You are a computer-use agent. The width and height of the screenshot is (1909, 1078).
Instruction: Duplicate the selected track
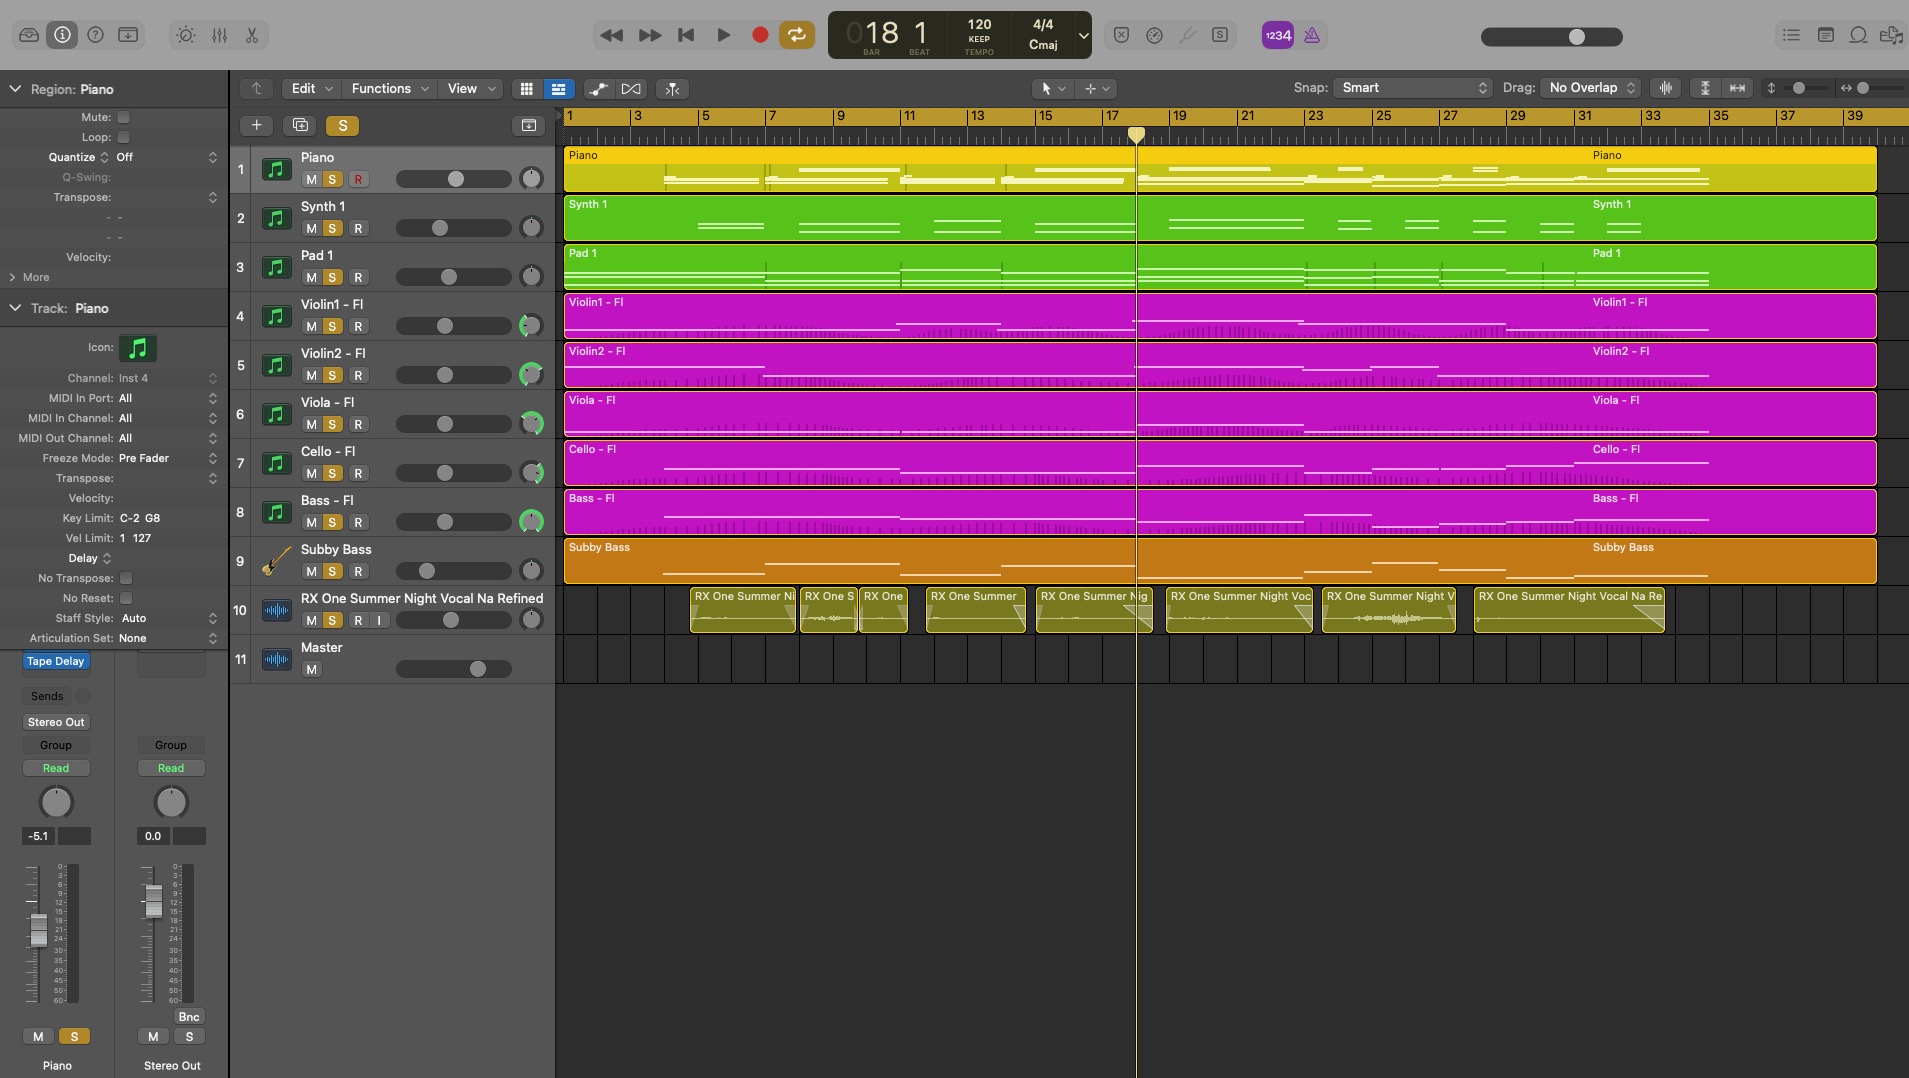[300, 125]
